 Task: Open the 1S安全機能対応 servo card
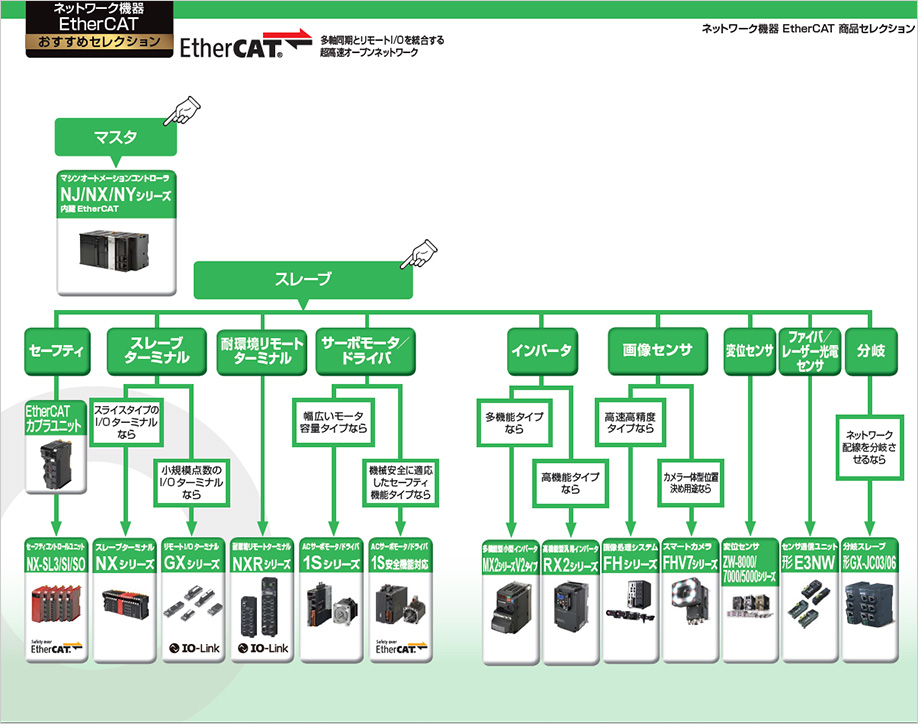coord(400,600)
